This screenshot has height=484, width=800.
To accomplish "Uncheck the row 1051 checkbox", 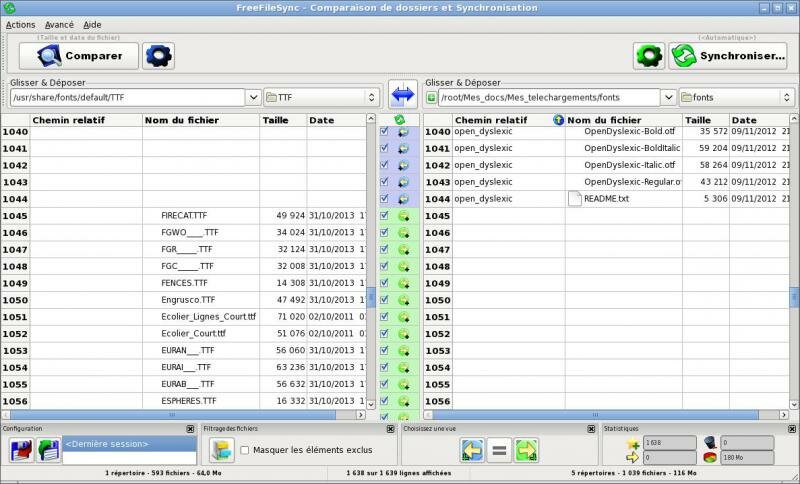I will click(x=384, y=317).
